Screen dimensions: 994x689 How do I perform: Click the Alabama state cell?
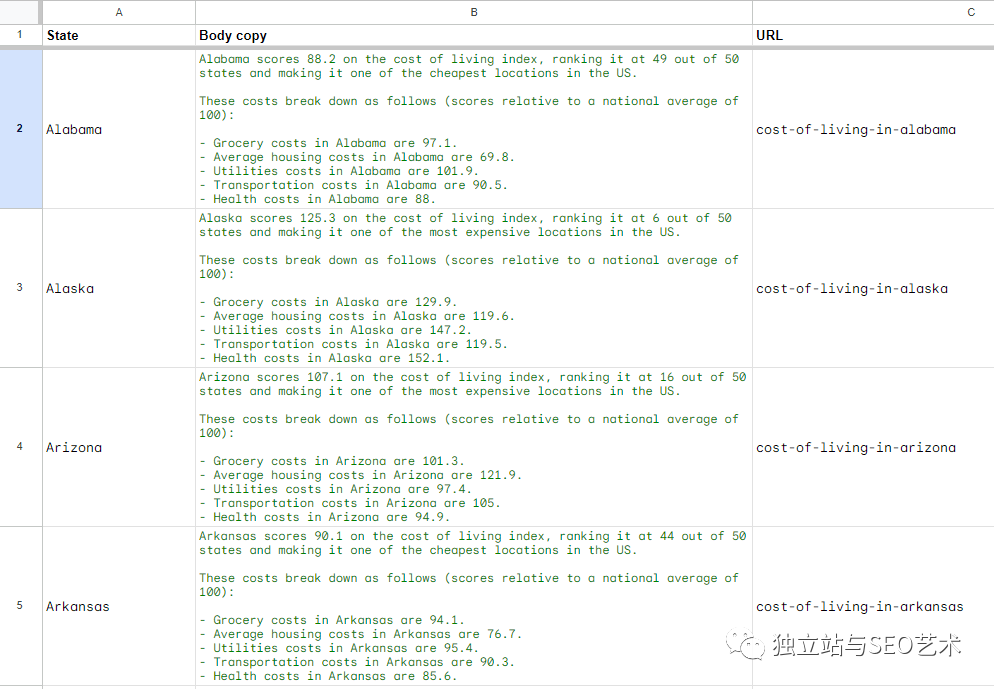coord(119,129)
